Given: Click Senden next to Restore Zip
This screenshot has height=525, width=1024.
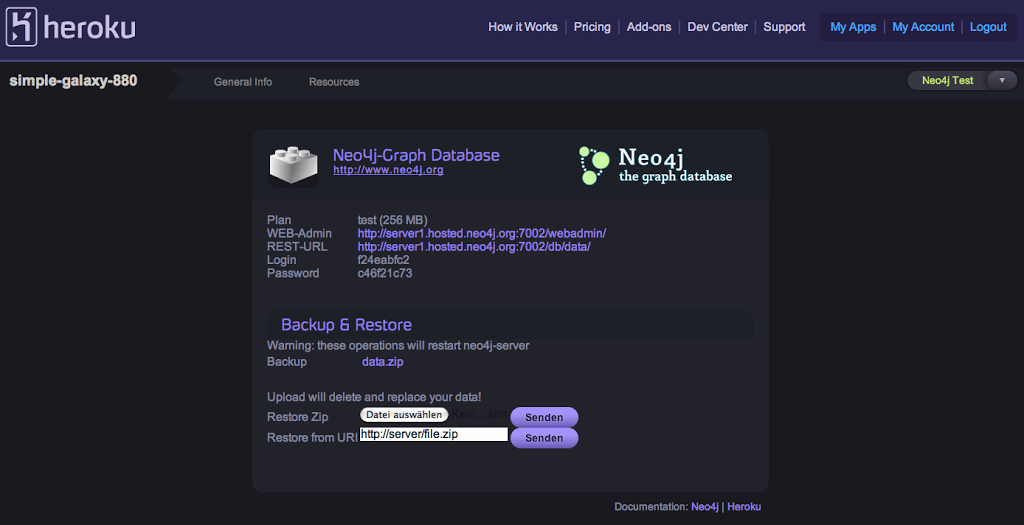Looking at the screenshot, I should pyautogui.click(x=544, y=417).
